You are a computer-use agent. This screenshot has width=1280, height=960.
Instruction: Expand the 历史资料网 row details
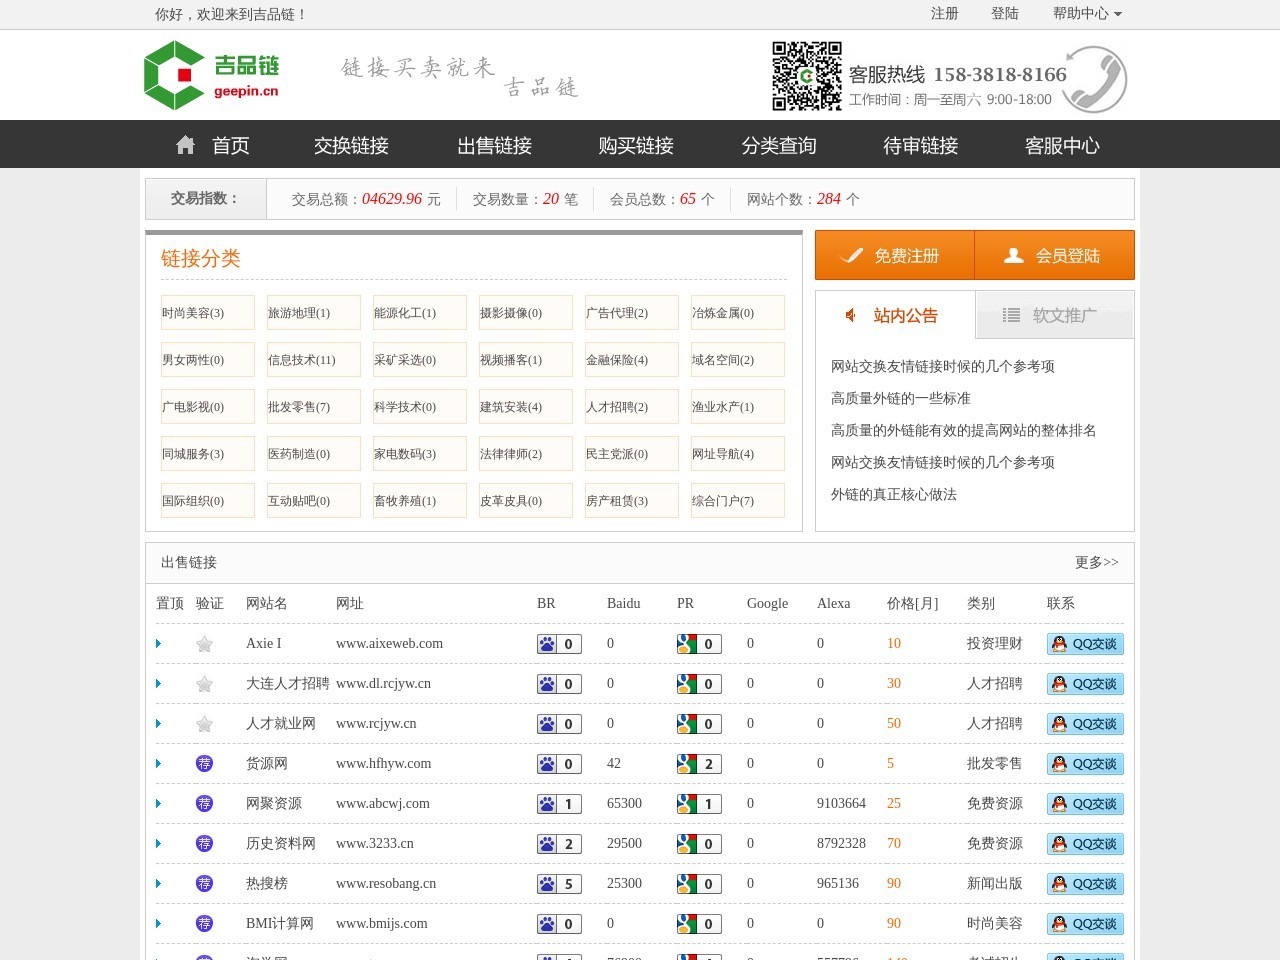(x=158, y=843)
